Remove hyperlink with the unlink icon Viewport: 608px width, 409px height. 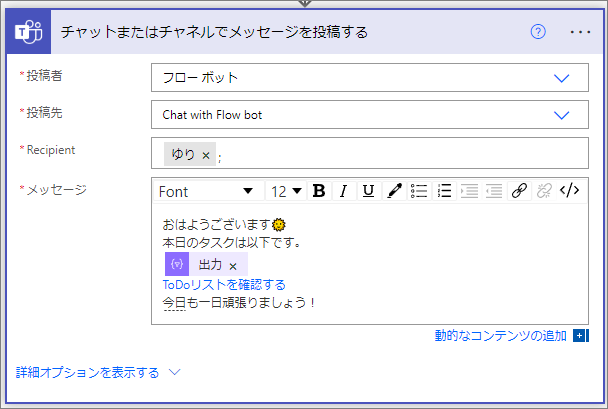coord(544,191)
